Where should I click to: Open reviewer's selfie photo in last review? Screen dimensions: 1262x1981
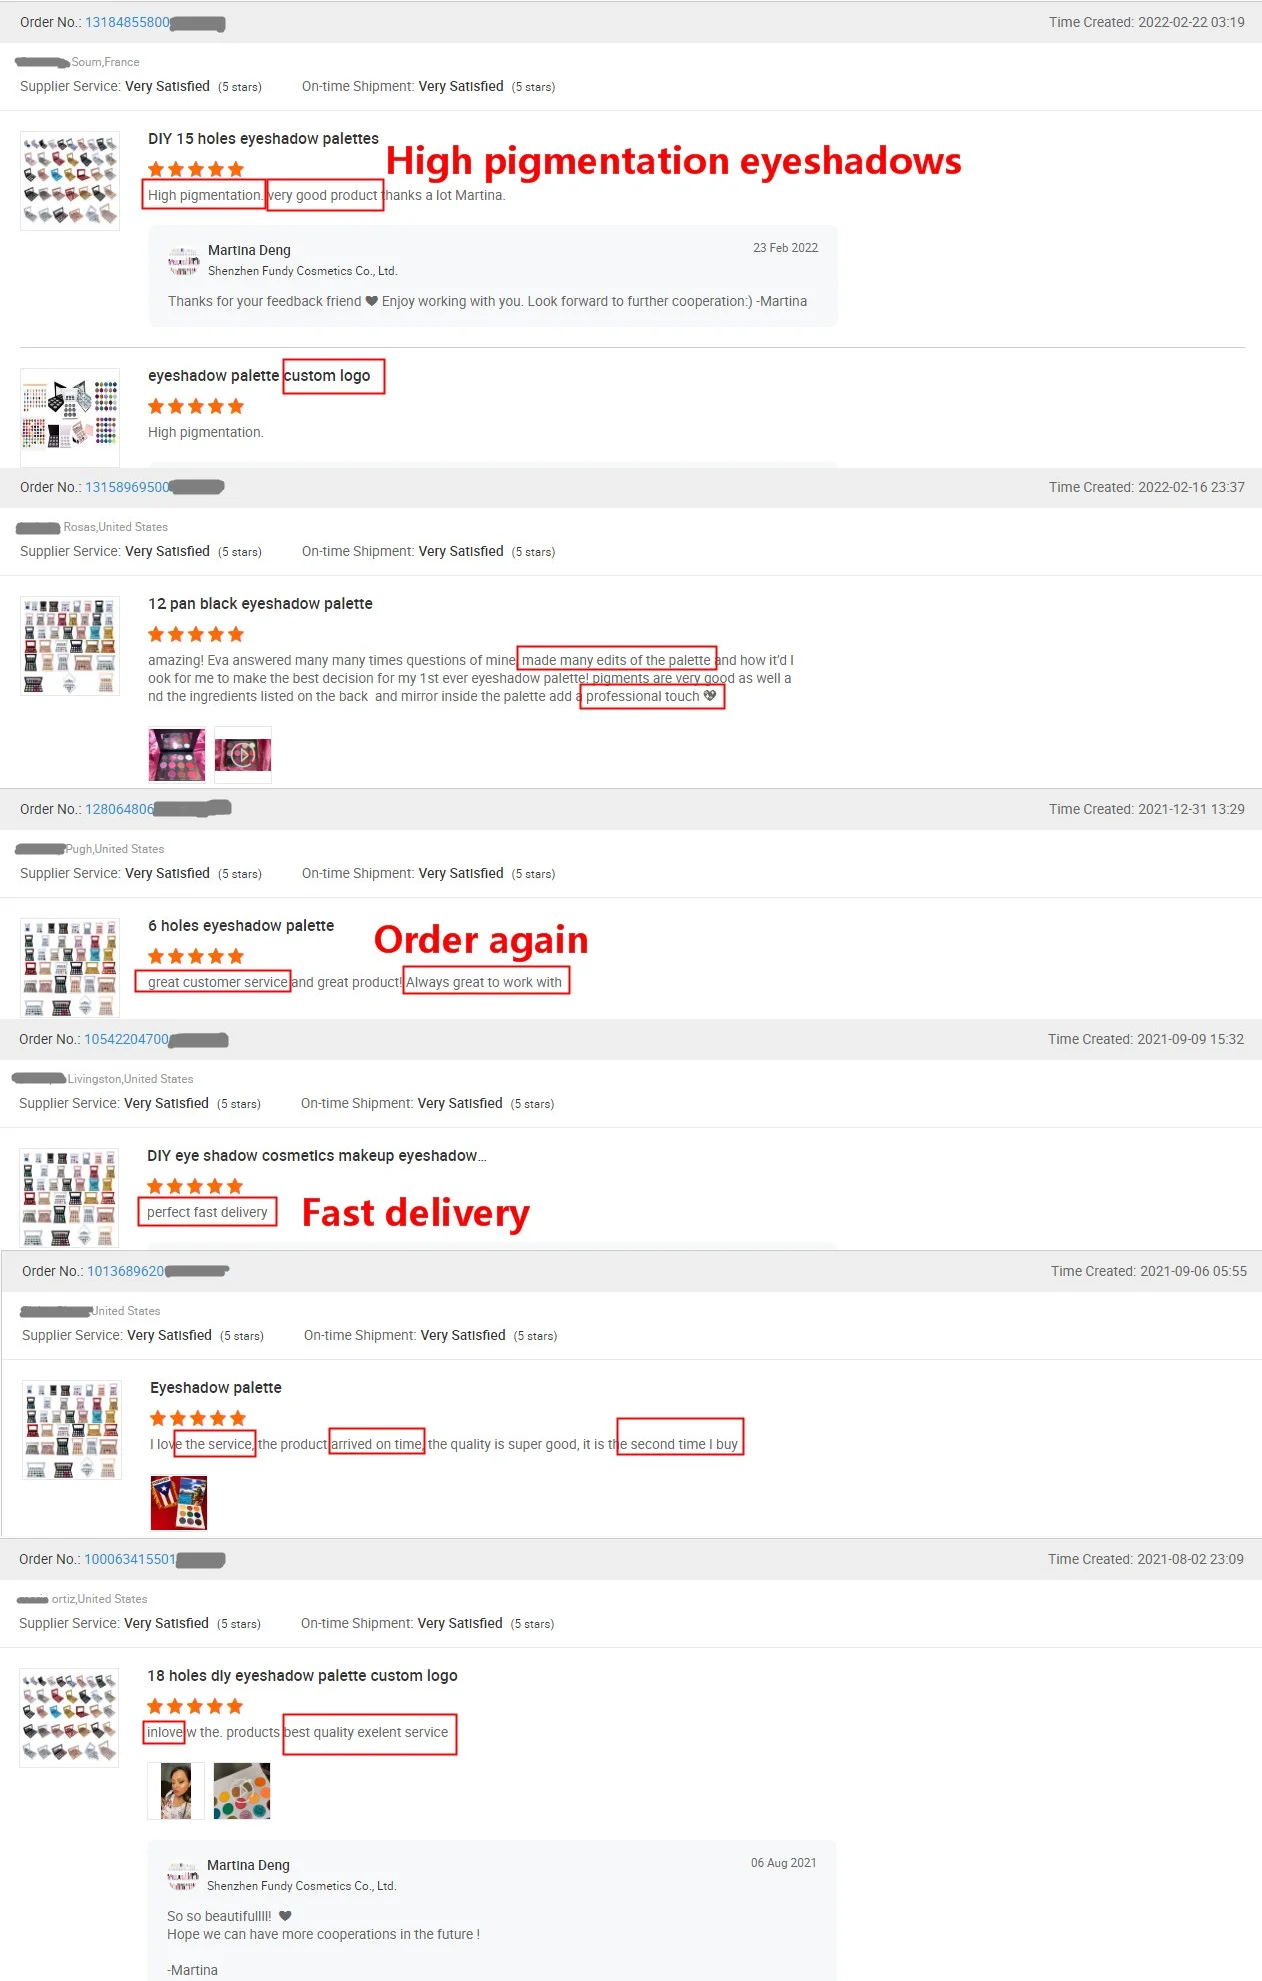coord(176,1791)
